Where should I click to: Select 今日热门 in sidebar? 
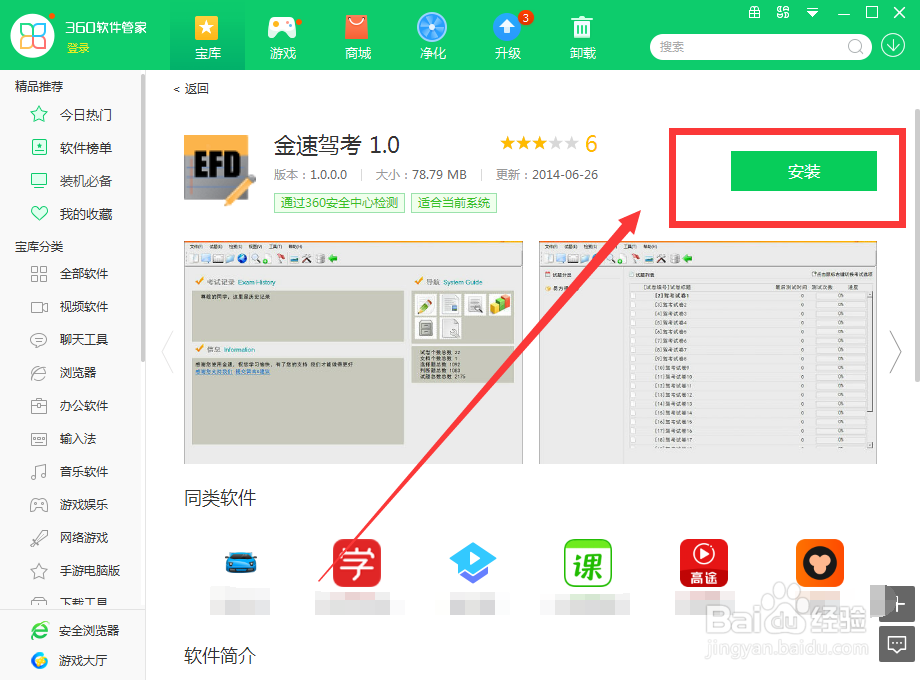71,114
